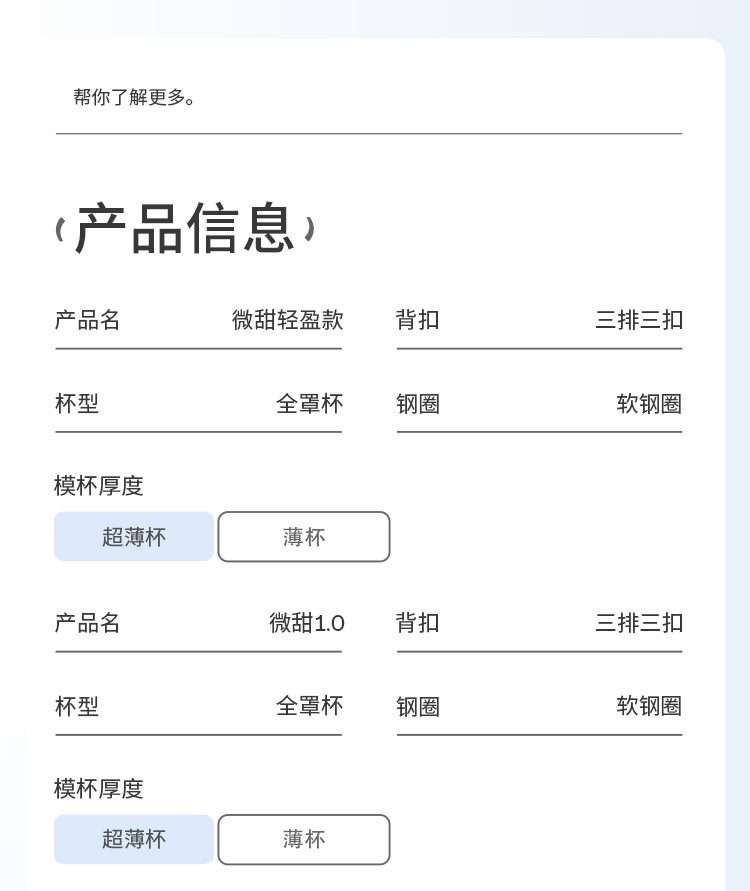Screen dimensions: 750x891
Task: Click 钢圈 label in 微甜1.0 section
Action: coord(418,707)
